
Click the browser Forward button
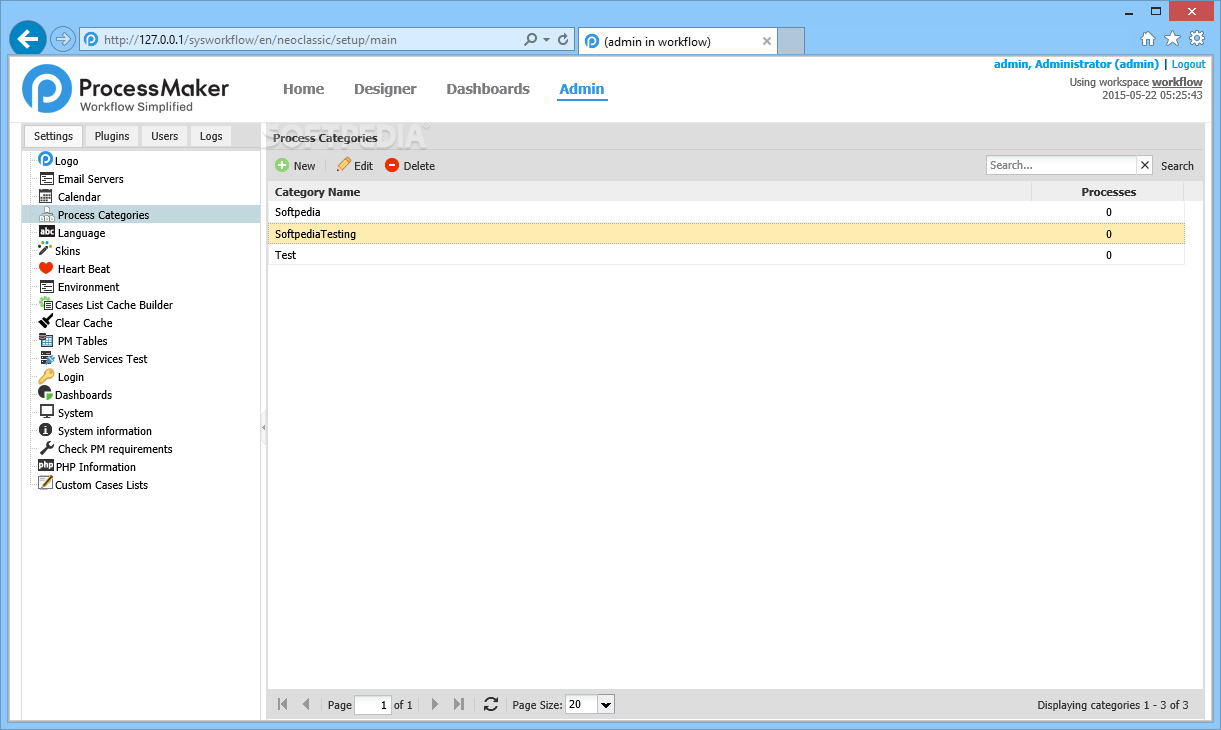coord(62,39)
